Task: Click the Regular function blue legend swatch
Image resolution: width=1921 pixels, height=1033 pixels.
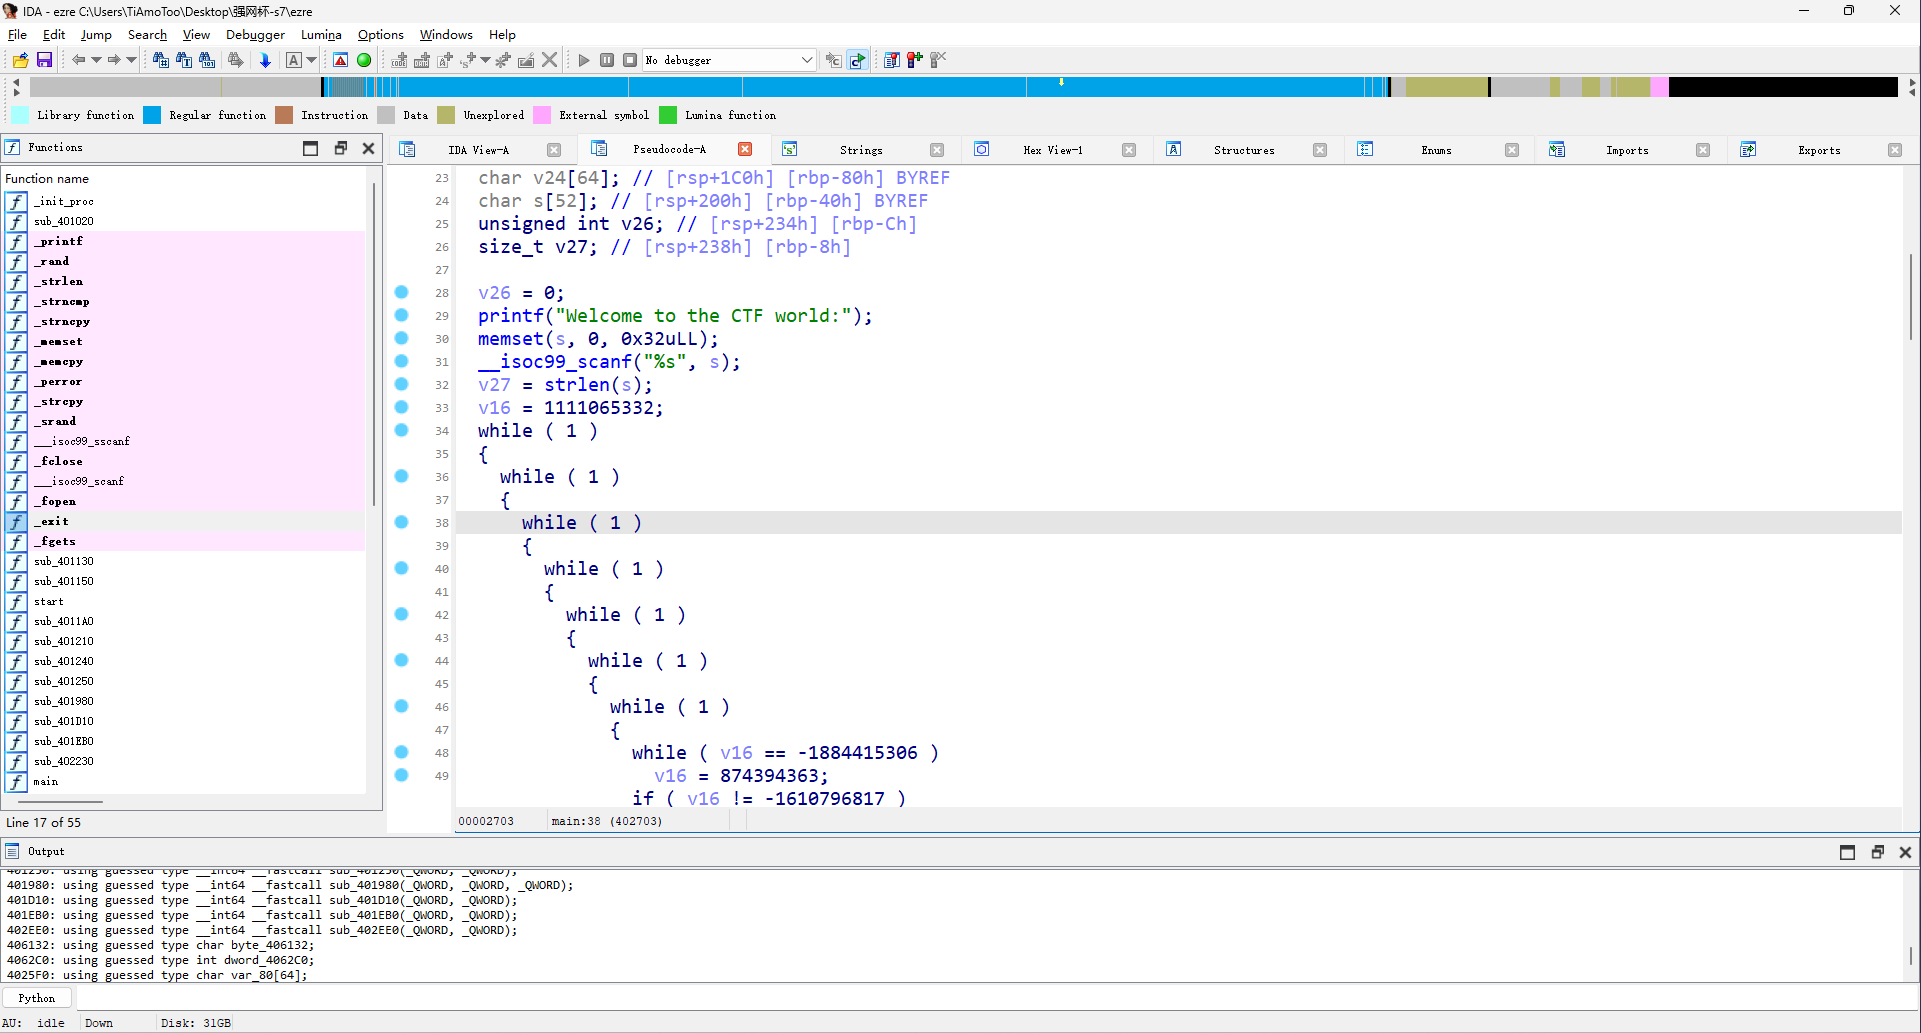Action: tap(152, 115)
